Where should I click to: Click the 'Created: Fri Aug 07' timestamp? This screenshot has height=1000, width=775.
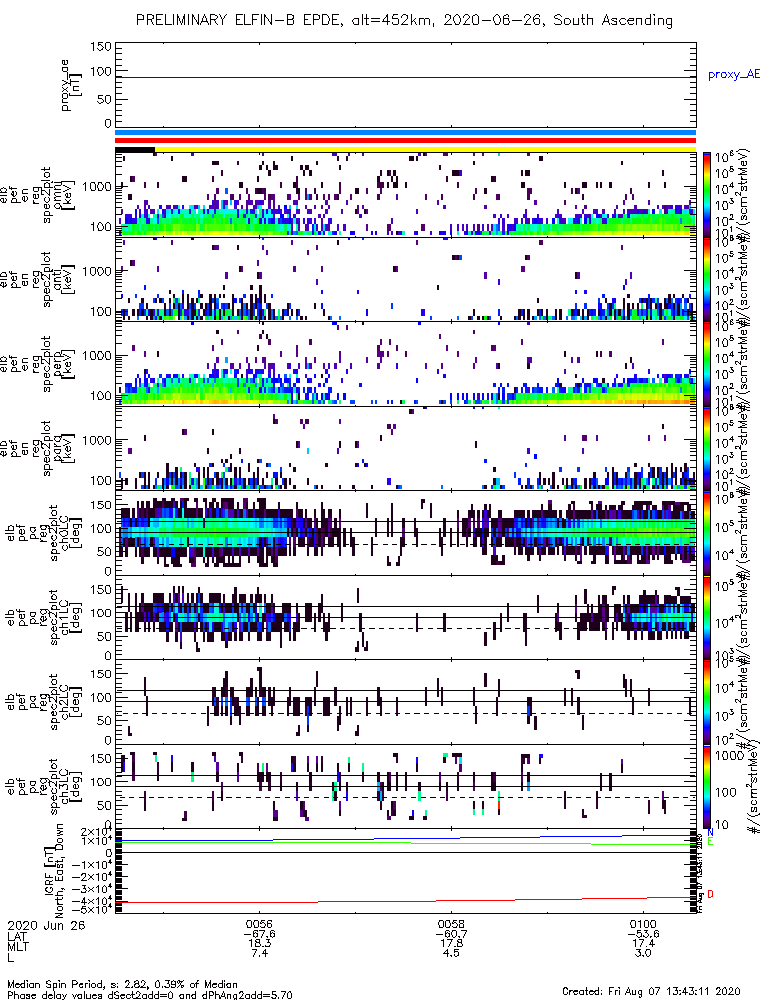(651, 990)
